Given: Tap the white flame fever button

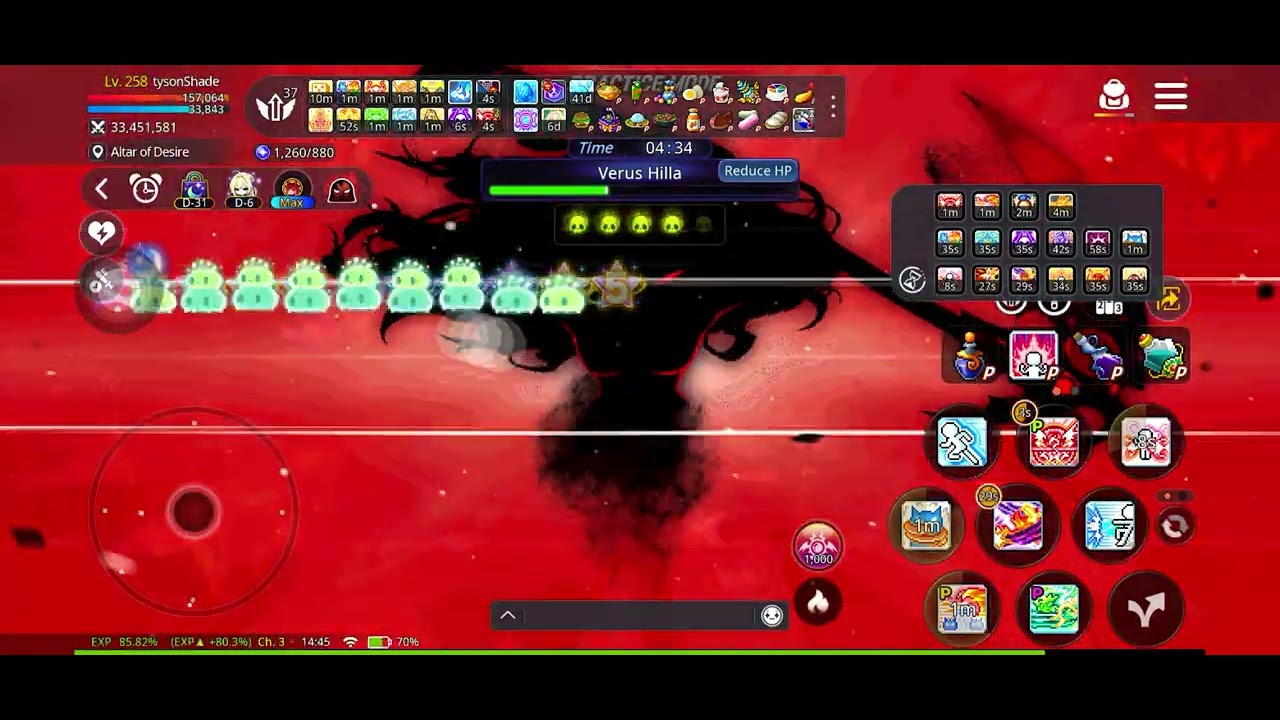Looking at the screenshot, I should pyautogui.click(x=818, y=602).
